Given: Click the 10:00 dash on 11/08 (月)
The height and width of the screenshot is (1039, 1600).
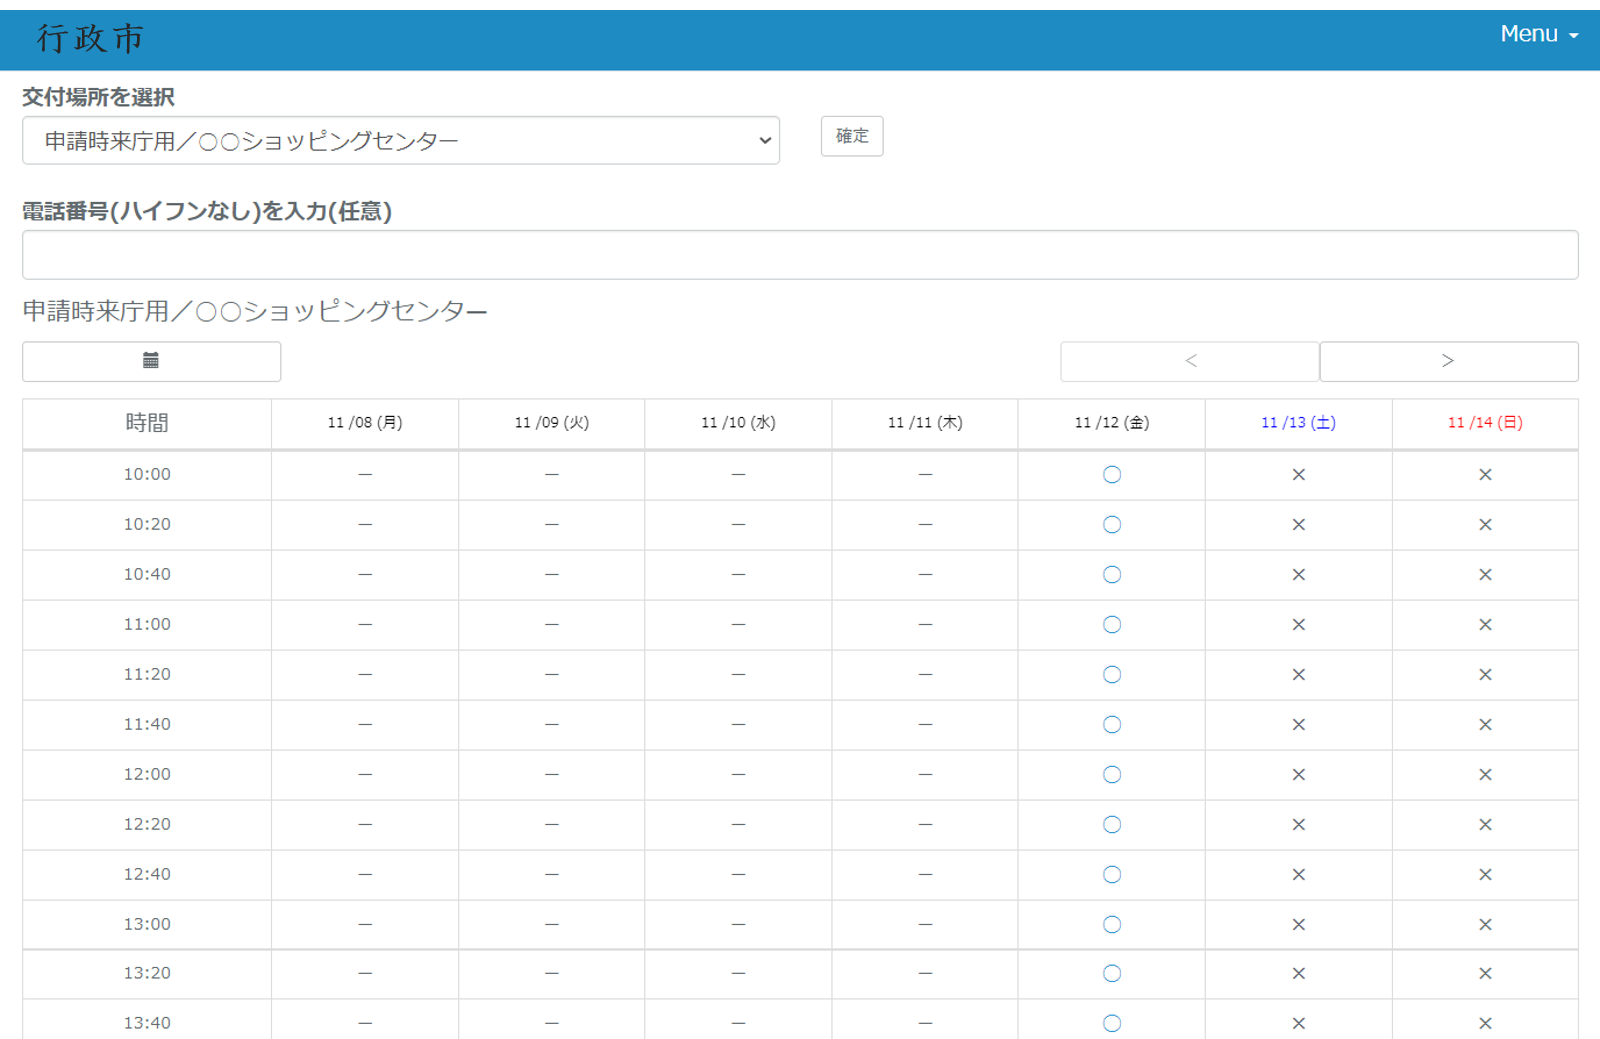Looking at the screenshot, I should tap(365, 475).
